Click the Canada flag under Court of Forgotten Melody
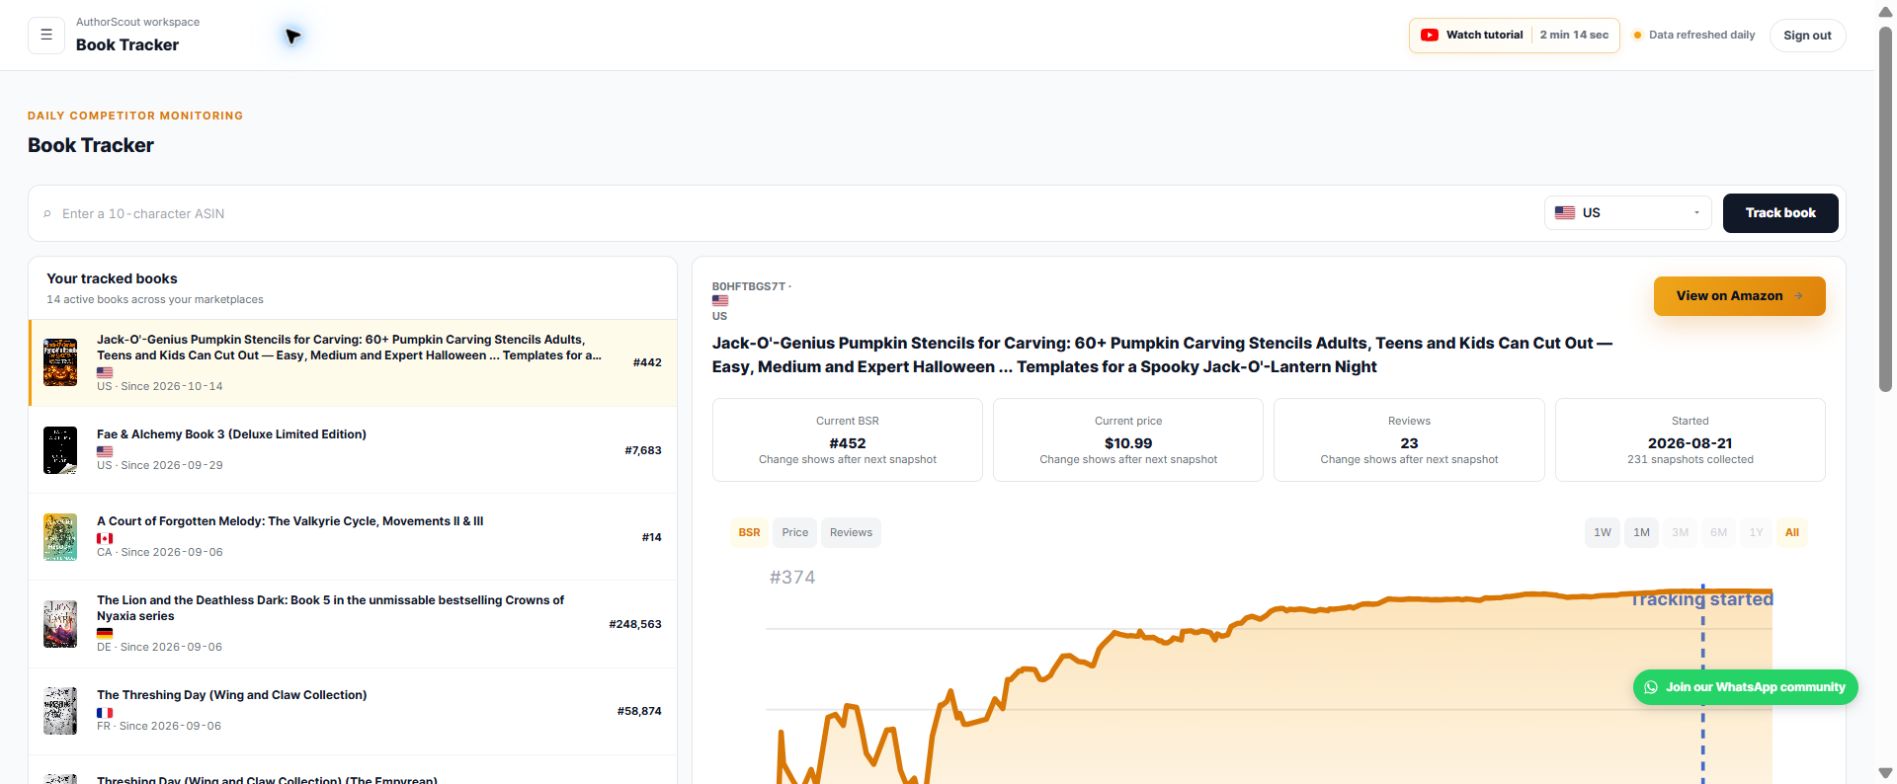The width and height of the screenshot is (1897, 784). click(x=104, y=538)
